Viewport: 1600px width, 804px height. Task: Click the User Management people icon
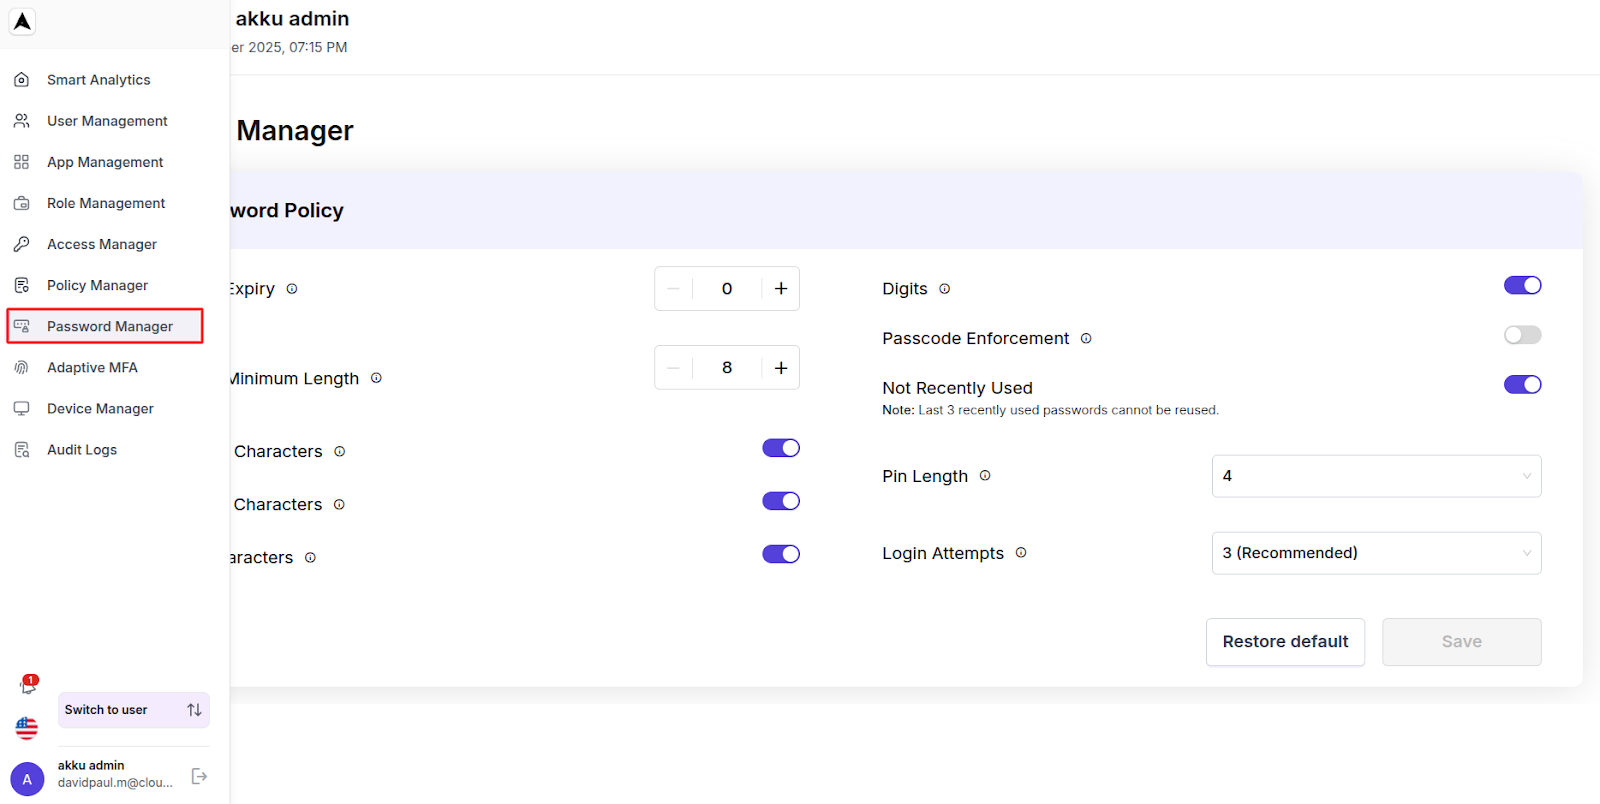(21, 121)
